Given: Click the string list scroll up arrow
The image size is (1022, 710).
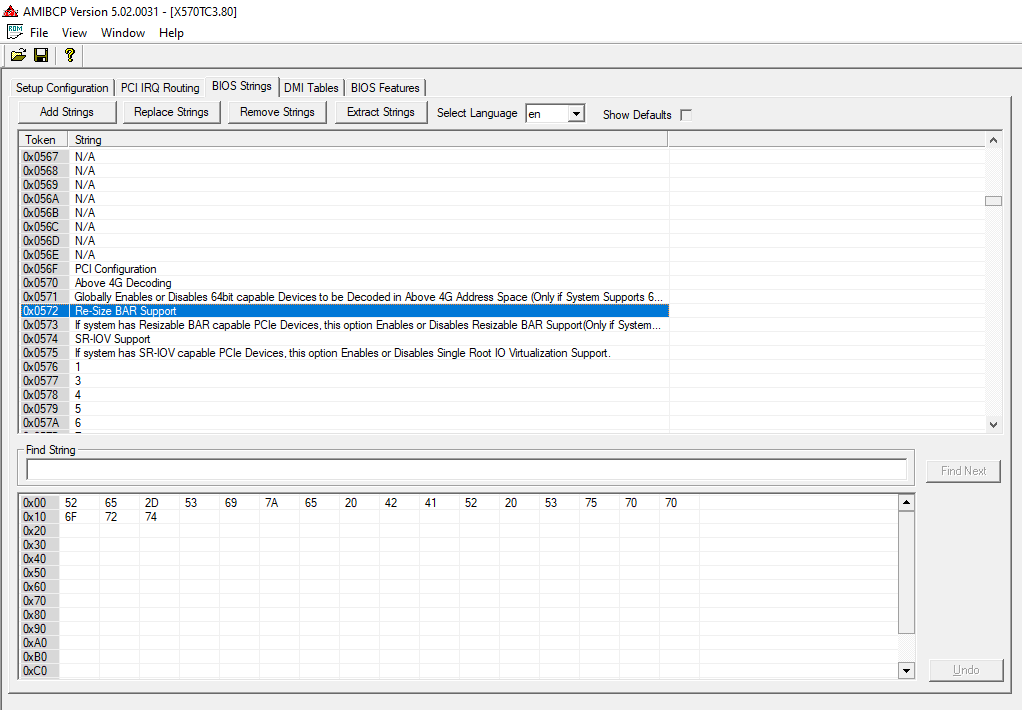Looking at the screenshot, I should click(x=993, y=140).
